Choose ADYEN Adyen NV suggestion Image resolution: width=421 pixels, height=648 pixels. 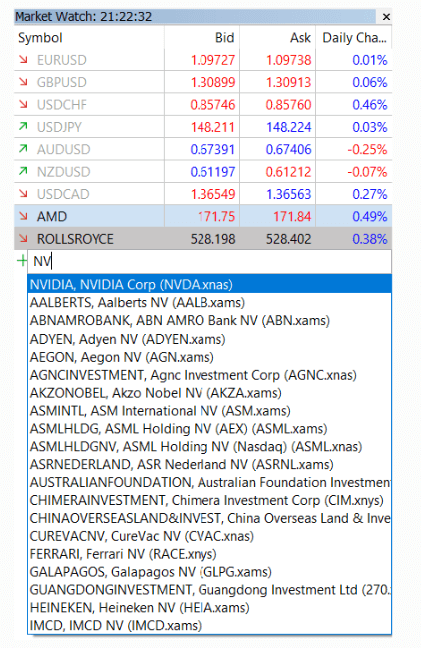pyautogui.click(x=209, y=339)
